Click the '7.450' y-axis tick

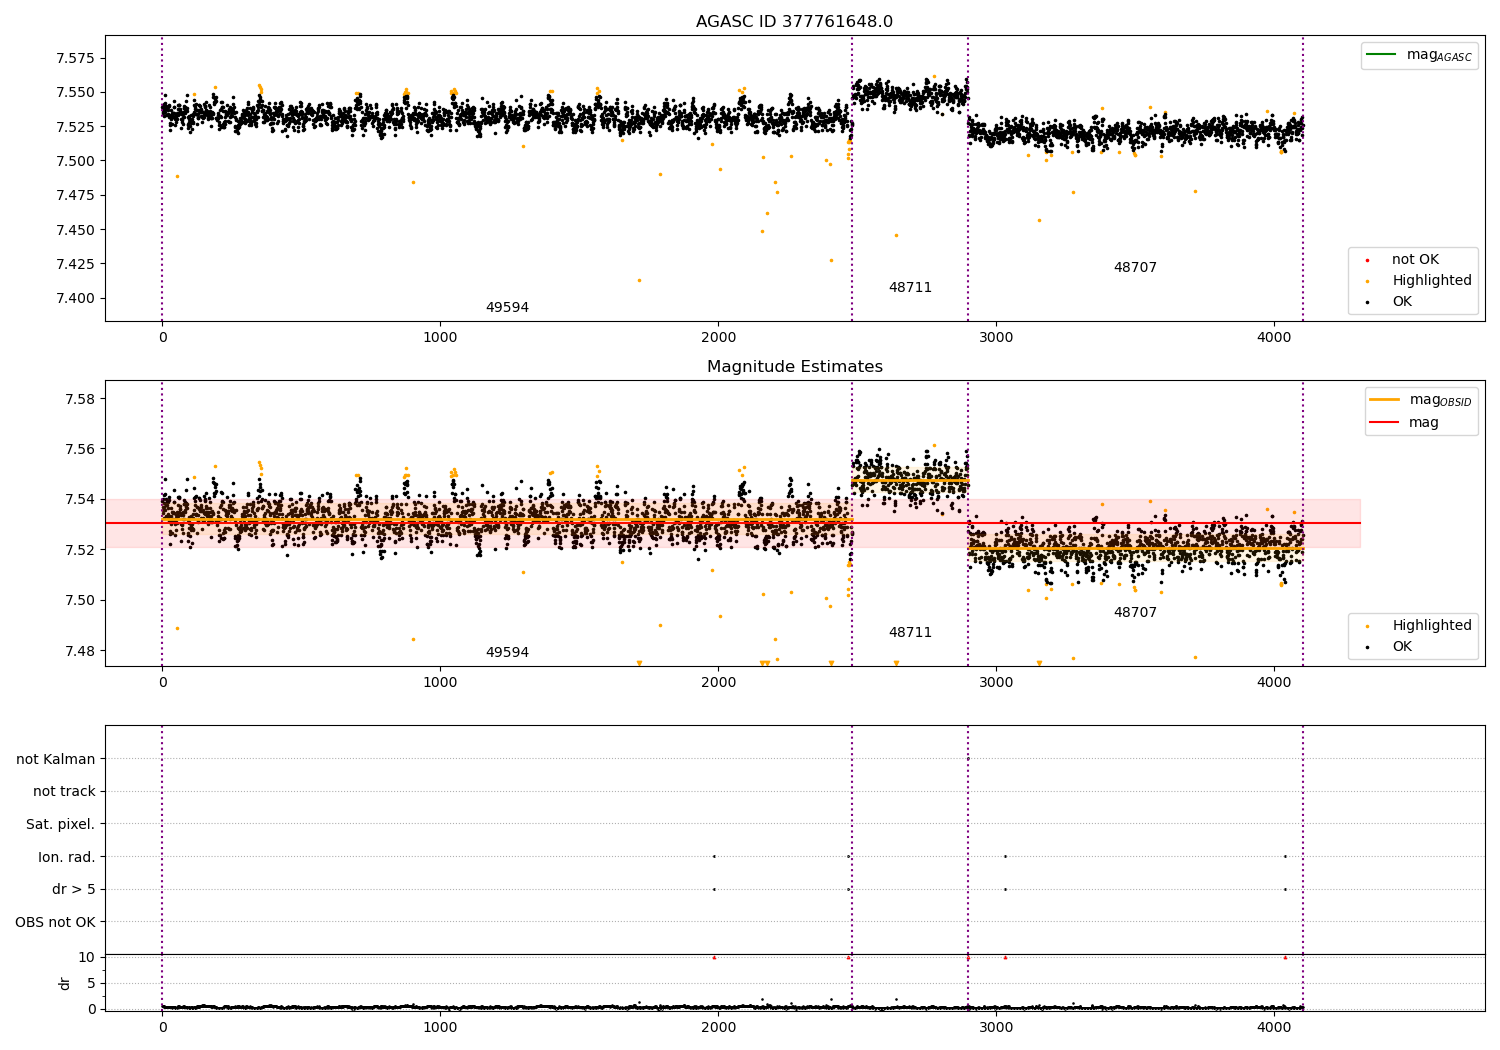pyautogui.click(x=75, y=230)
